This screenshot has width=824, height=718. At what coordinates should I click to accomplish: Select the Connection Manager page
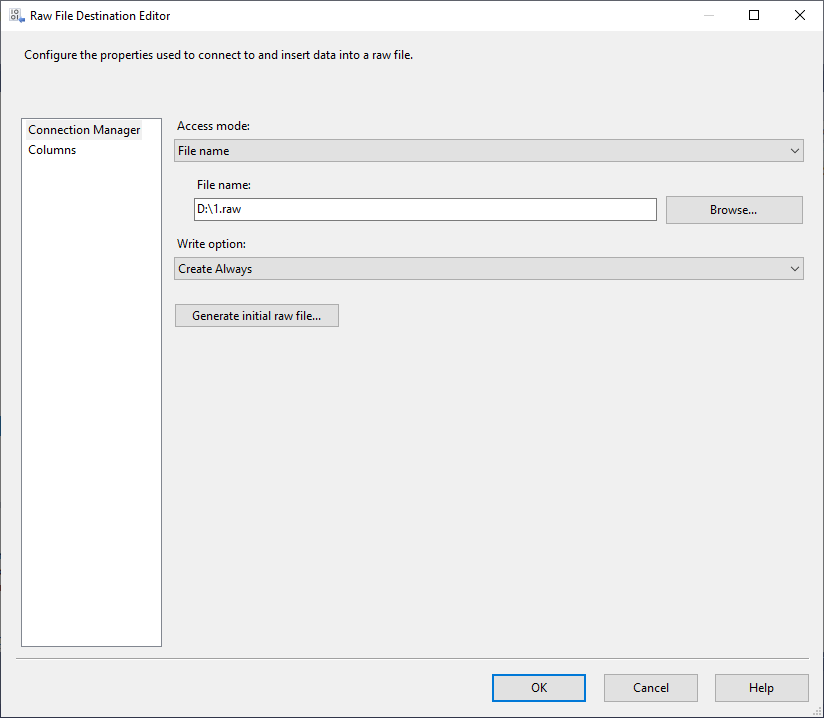tap(84, 129)
